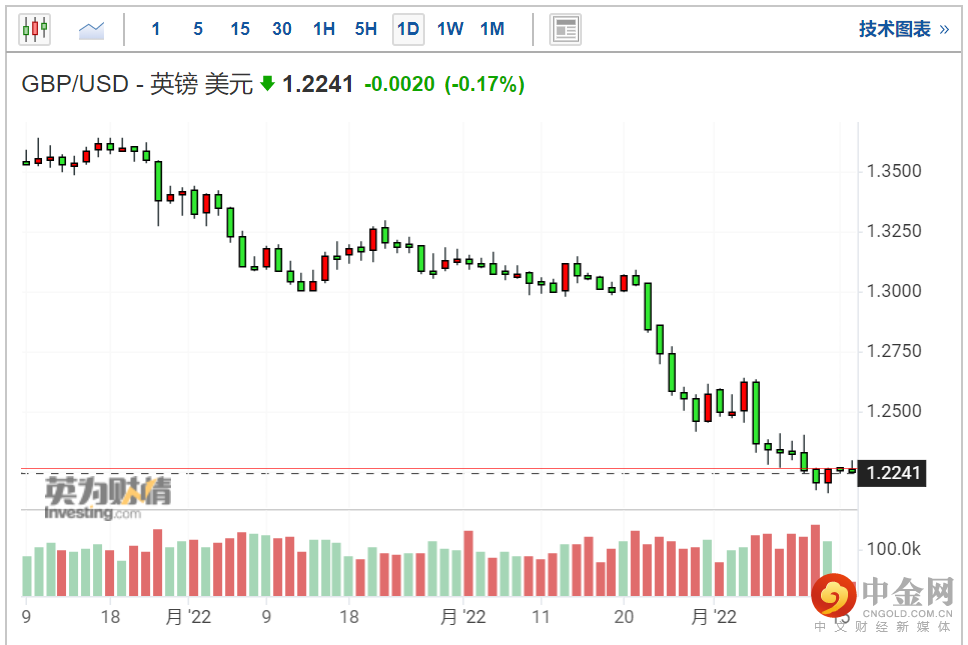Set chart to 1M monthly interval
The width and height of the screenshot is (968, 645).
pyautogui.click(x=492, y=29)
